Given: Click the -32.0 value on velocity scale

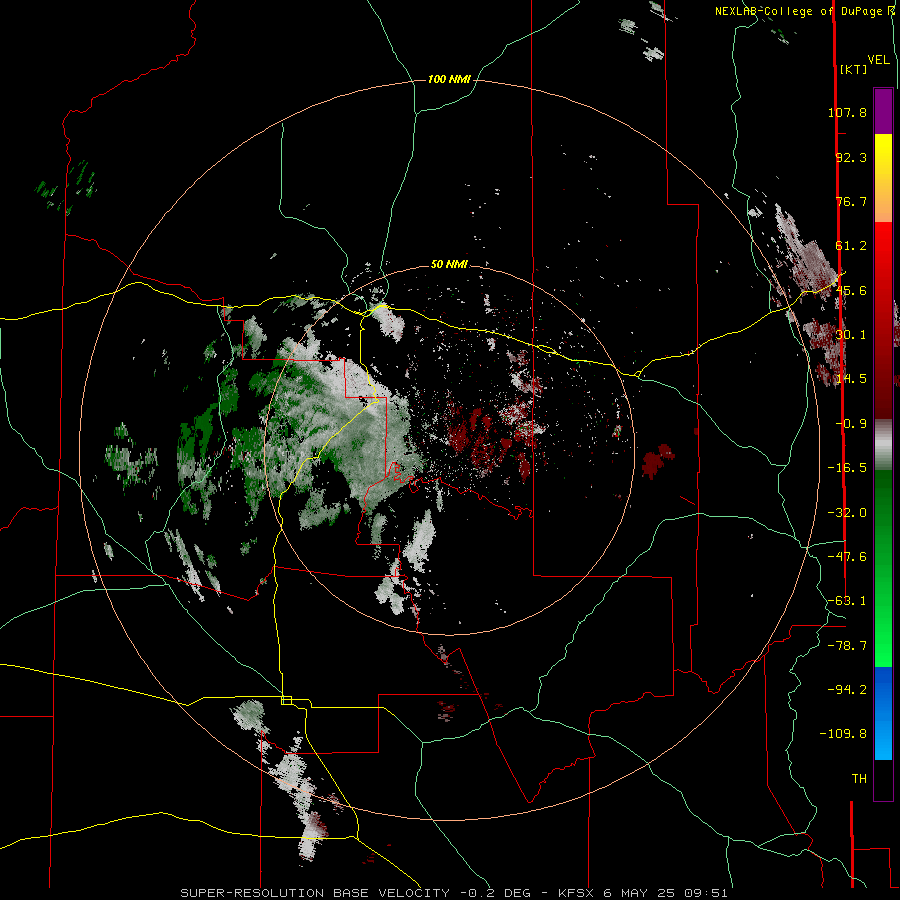Looking at the screenshot, I should [x=847, y=513].
